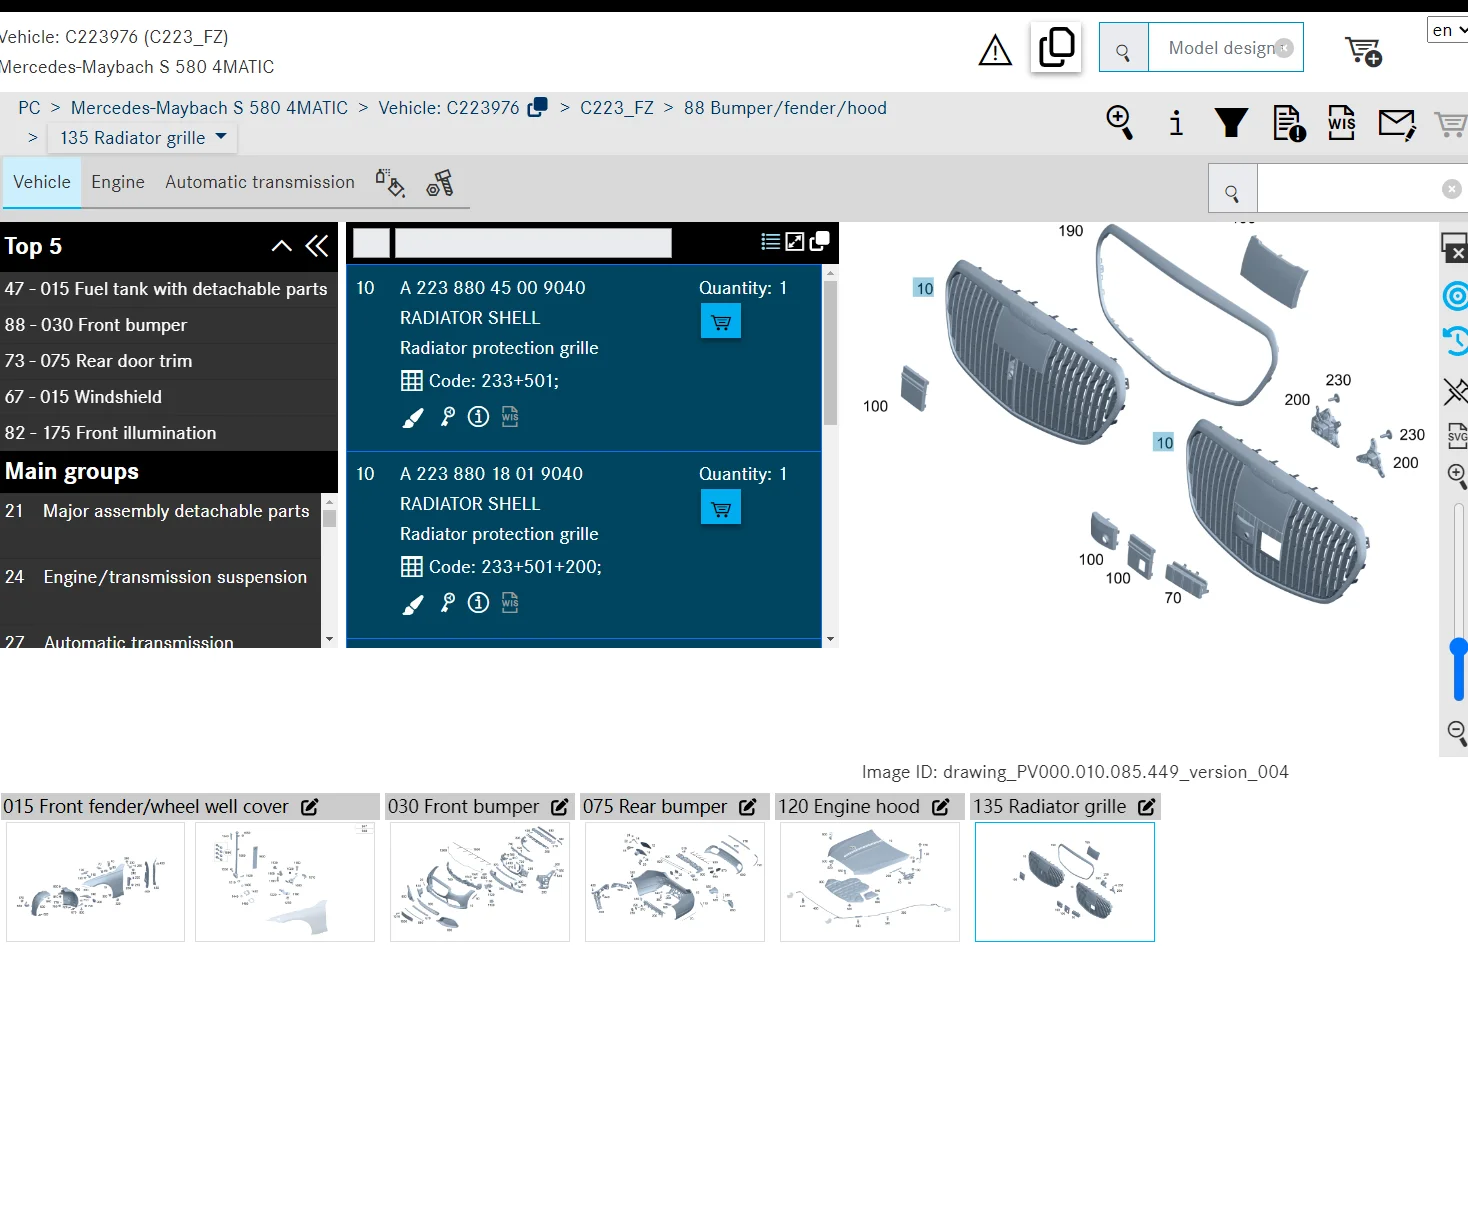Click the search icon beside Model designation field
This screenshot has width=1468, height=1206.
pos(1123,48)
